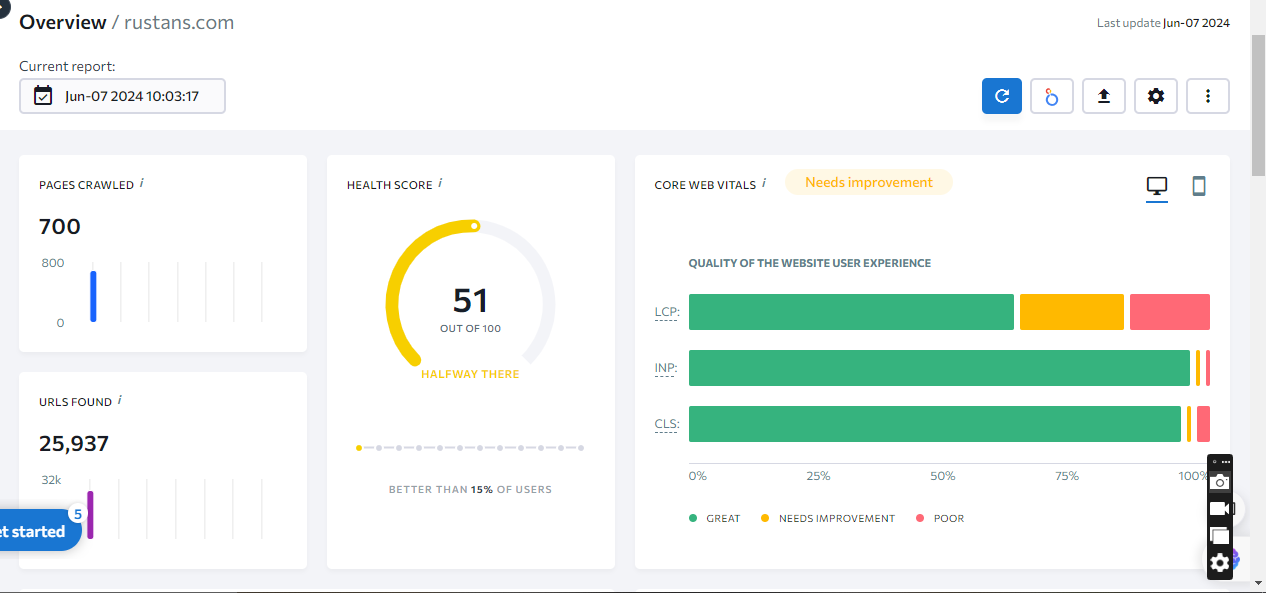Viewport: 1266px width, 593px height.
Task: Click the calendar icon in report selector
Action: click(43, 96)
